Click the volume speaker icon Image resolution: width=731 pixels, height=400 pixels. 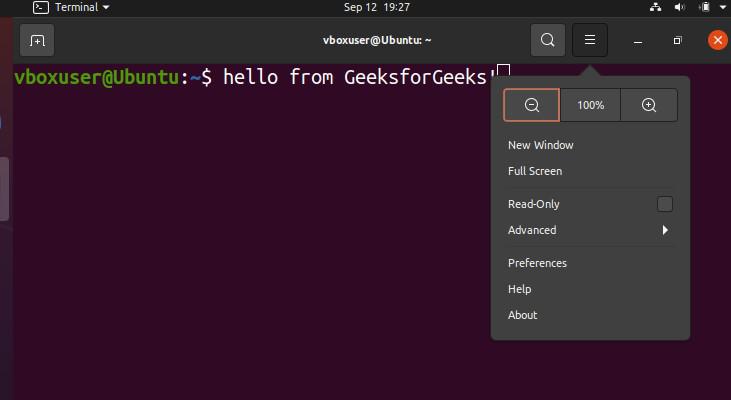680,7
